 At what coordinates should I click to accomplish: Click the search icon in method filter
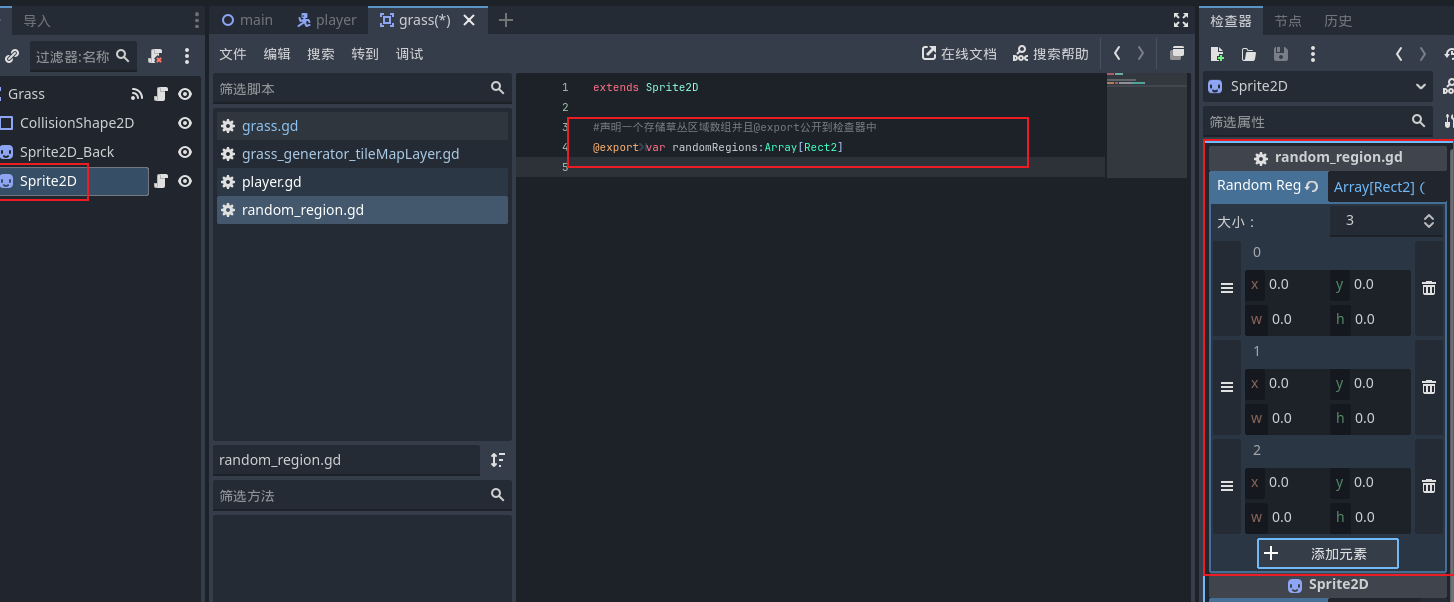(497, 495)
